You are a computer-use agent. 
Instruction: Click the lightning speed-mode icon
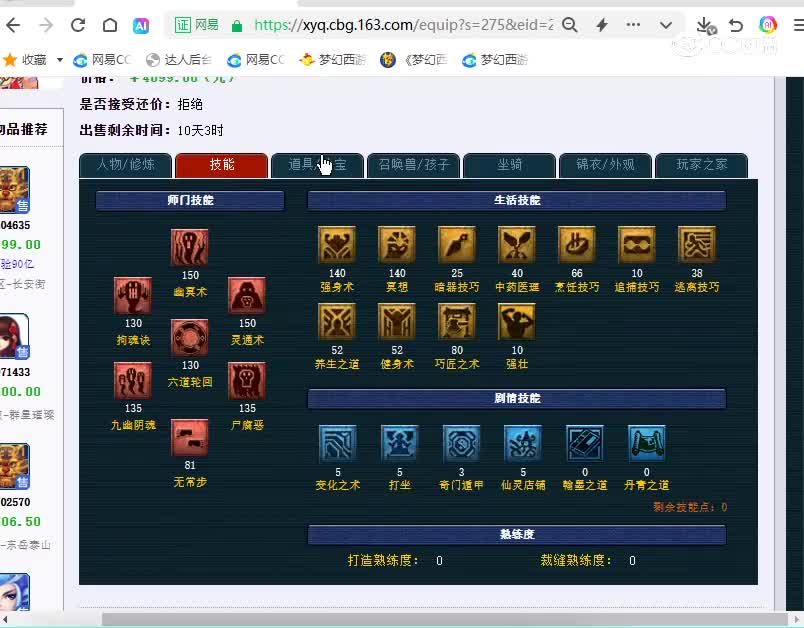pyautogui.click(x=602, y=25)
